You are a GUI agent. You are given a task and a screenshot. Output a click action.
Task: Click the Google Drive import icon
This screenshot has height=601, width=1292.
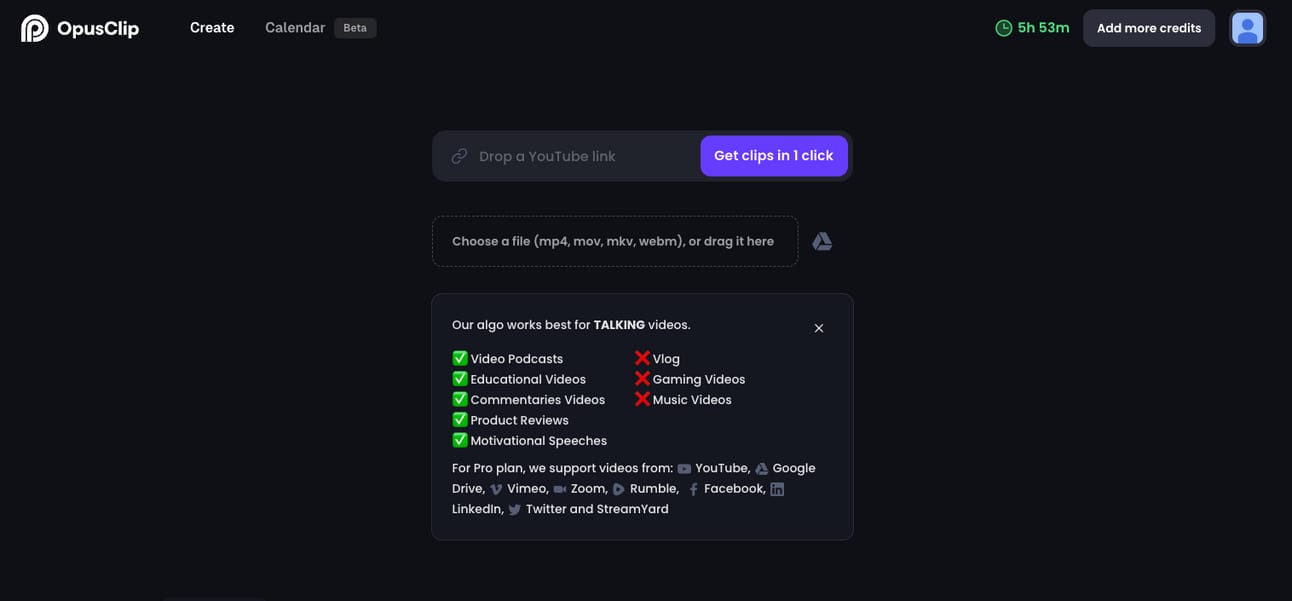pos(822,241)
